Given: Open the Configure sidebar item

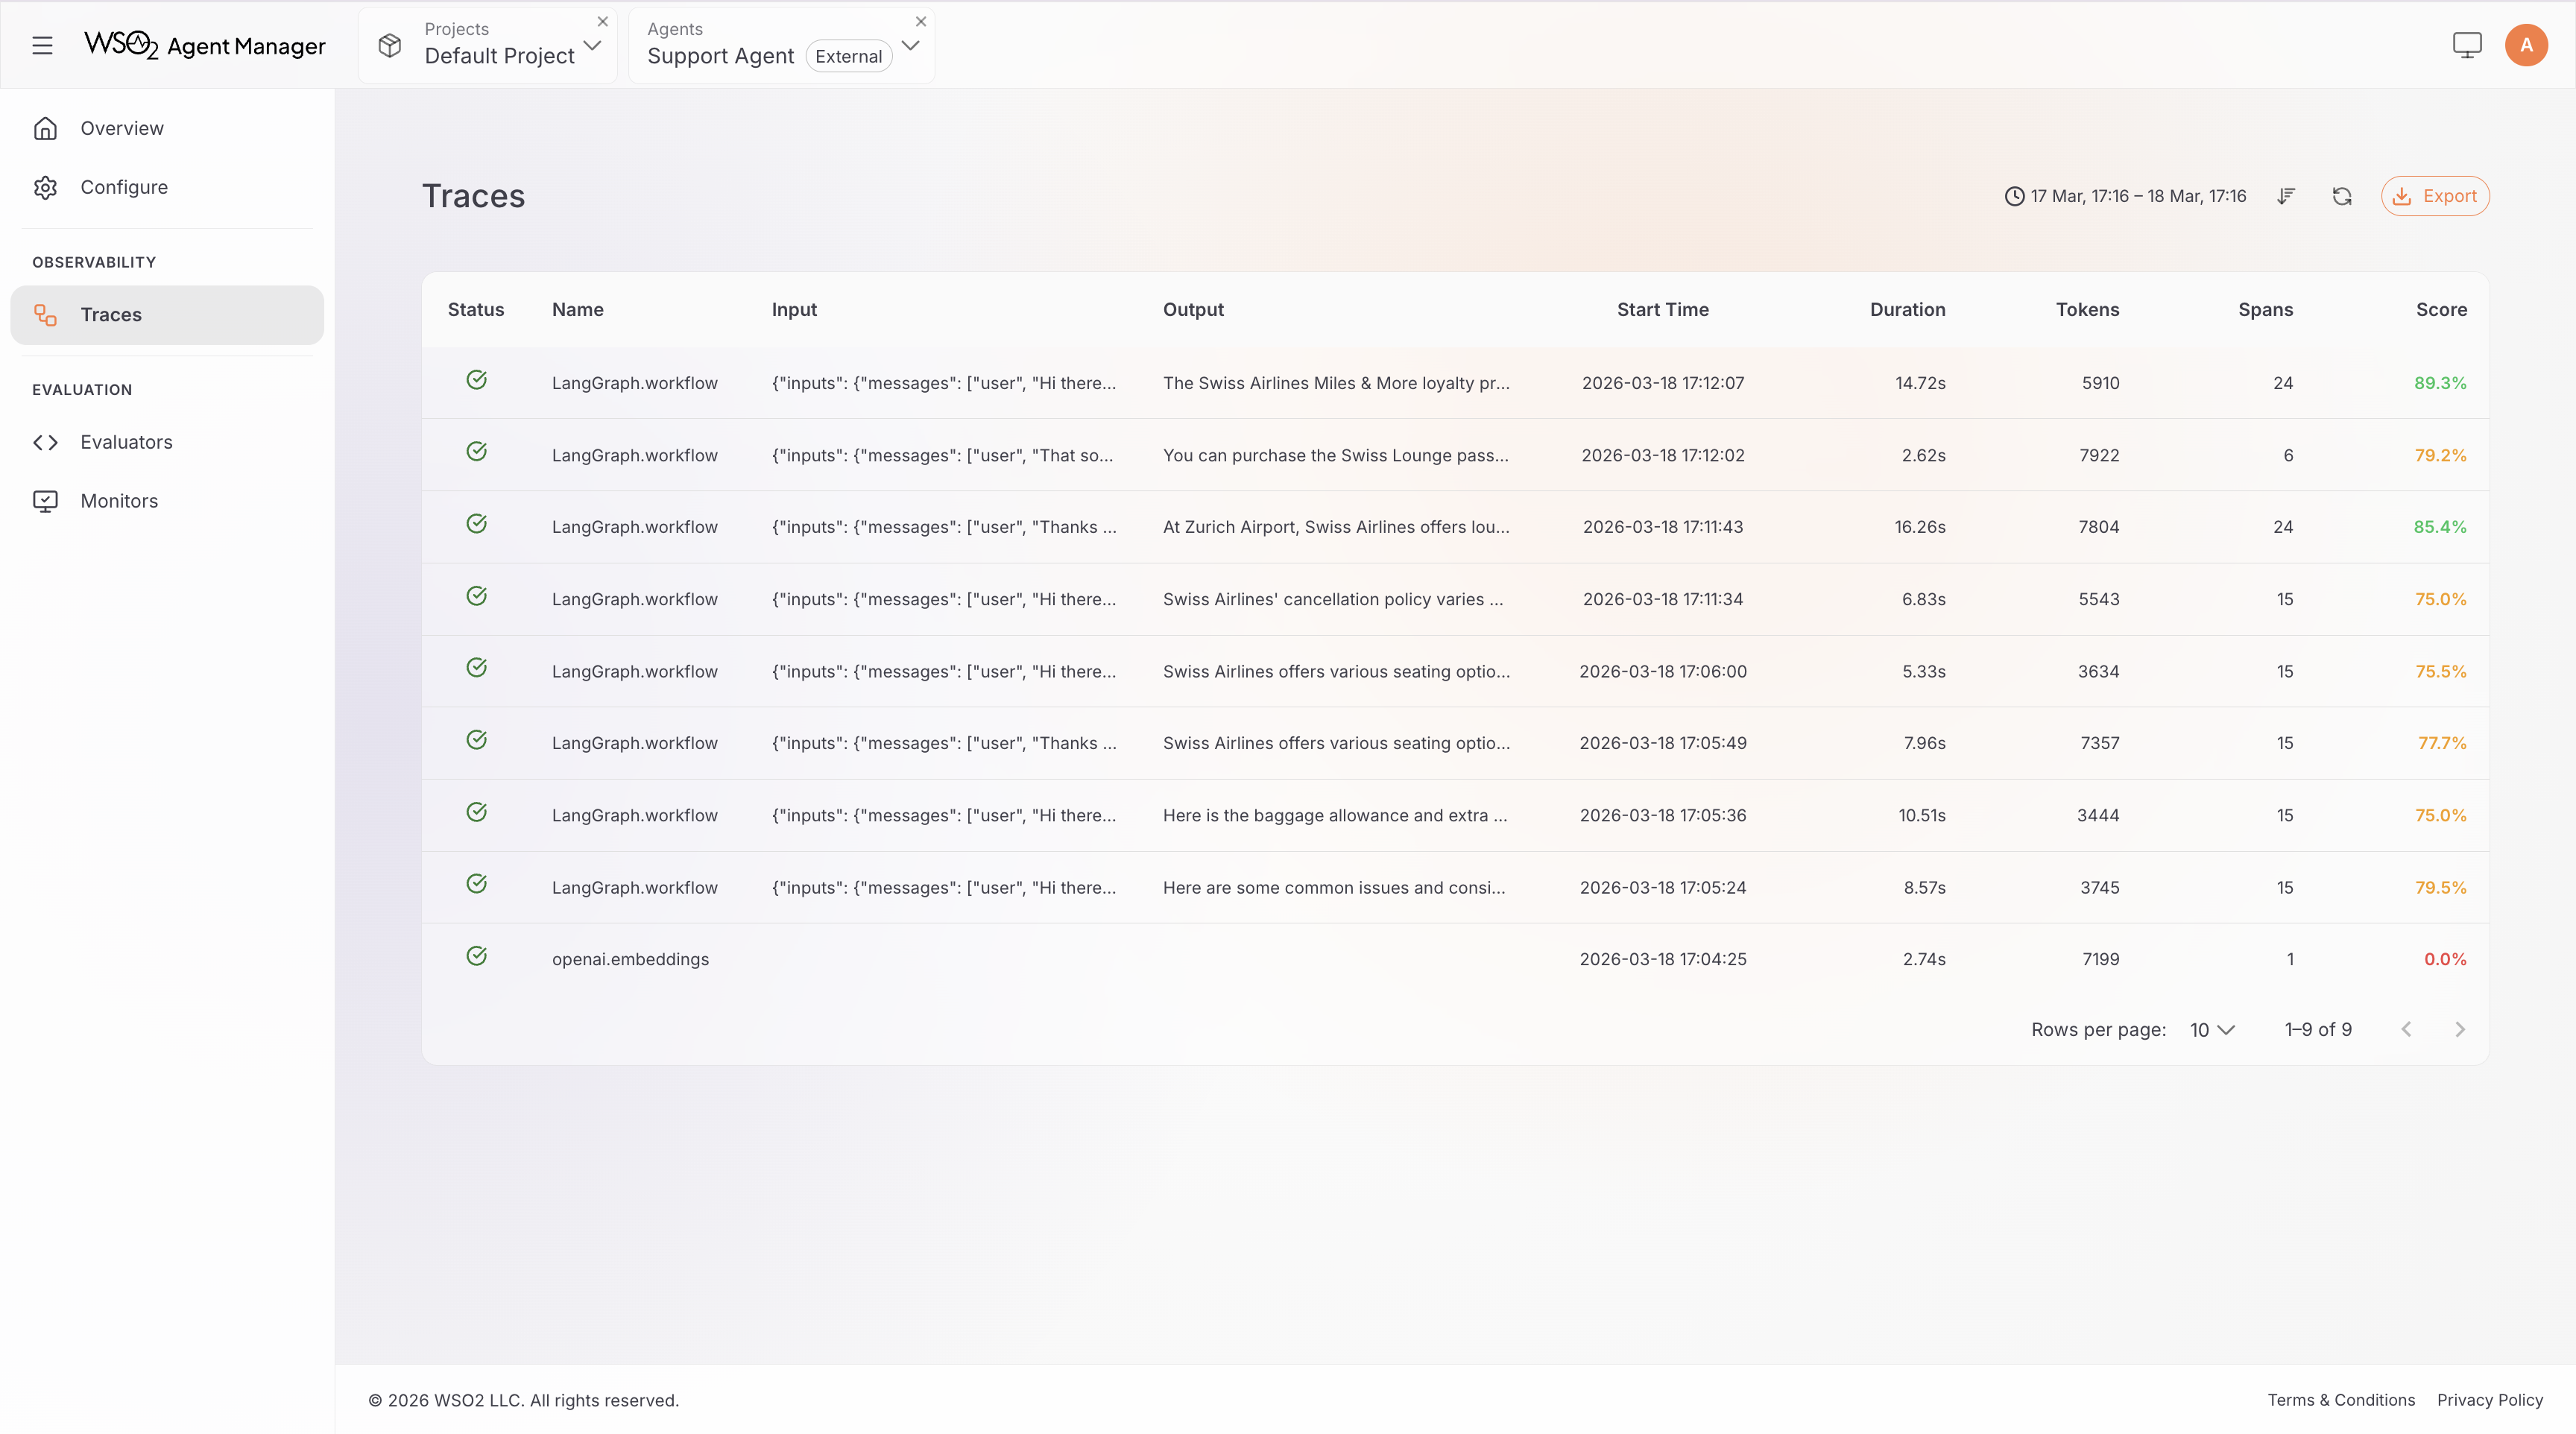Looking at the screenshot, I should (x=124, y=187).
